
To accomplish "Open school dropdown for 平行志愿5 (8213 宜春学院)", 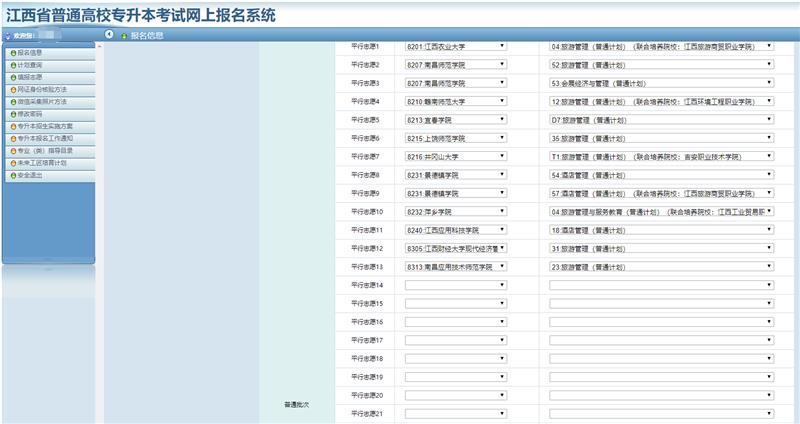I will coord(456,120).
